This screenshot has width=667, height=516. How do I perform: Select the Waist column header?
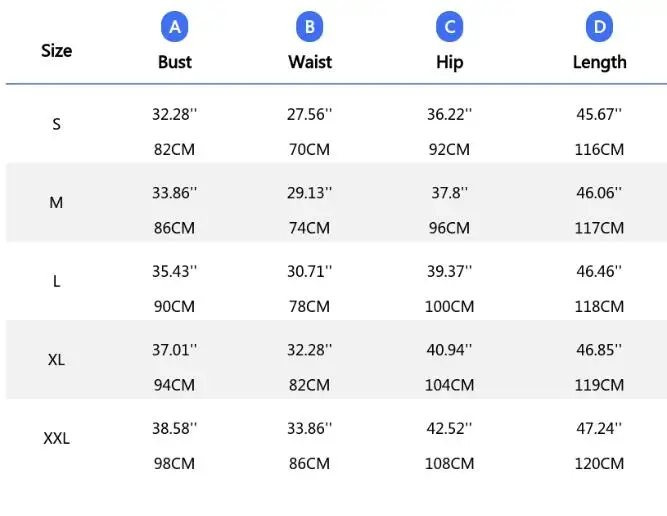(x=310, y=62)
